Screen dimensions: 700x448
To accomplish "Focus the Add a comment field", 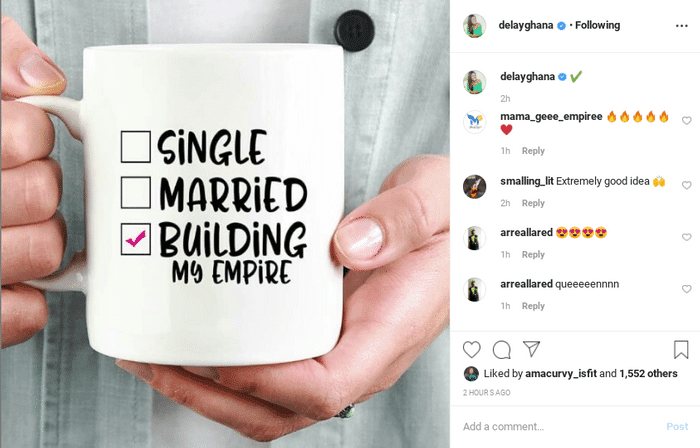I will (560, 427).
